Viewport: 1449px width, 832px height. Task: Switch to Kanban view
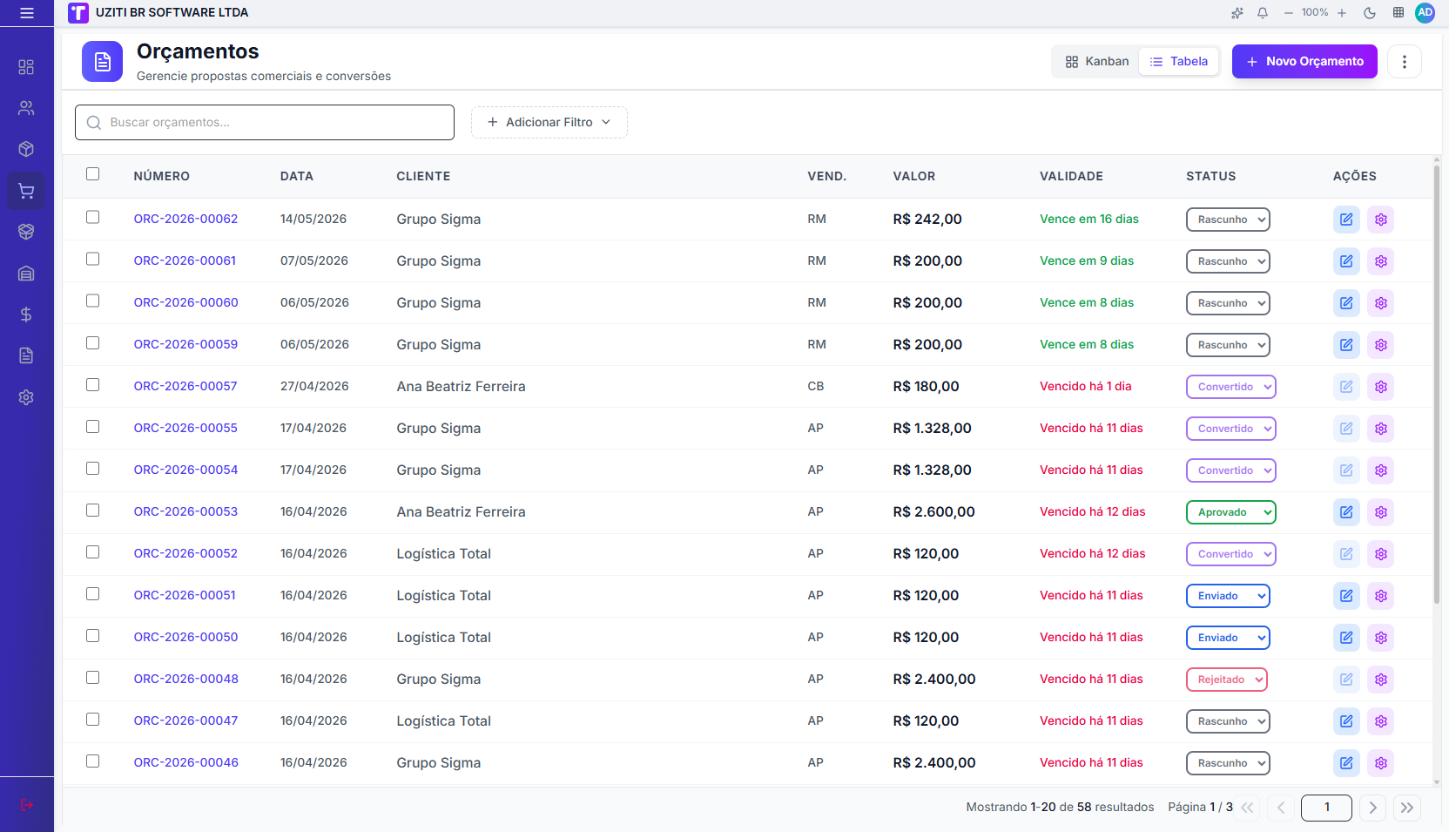pos(1097,61)
